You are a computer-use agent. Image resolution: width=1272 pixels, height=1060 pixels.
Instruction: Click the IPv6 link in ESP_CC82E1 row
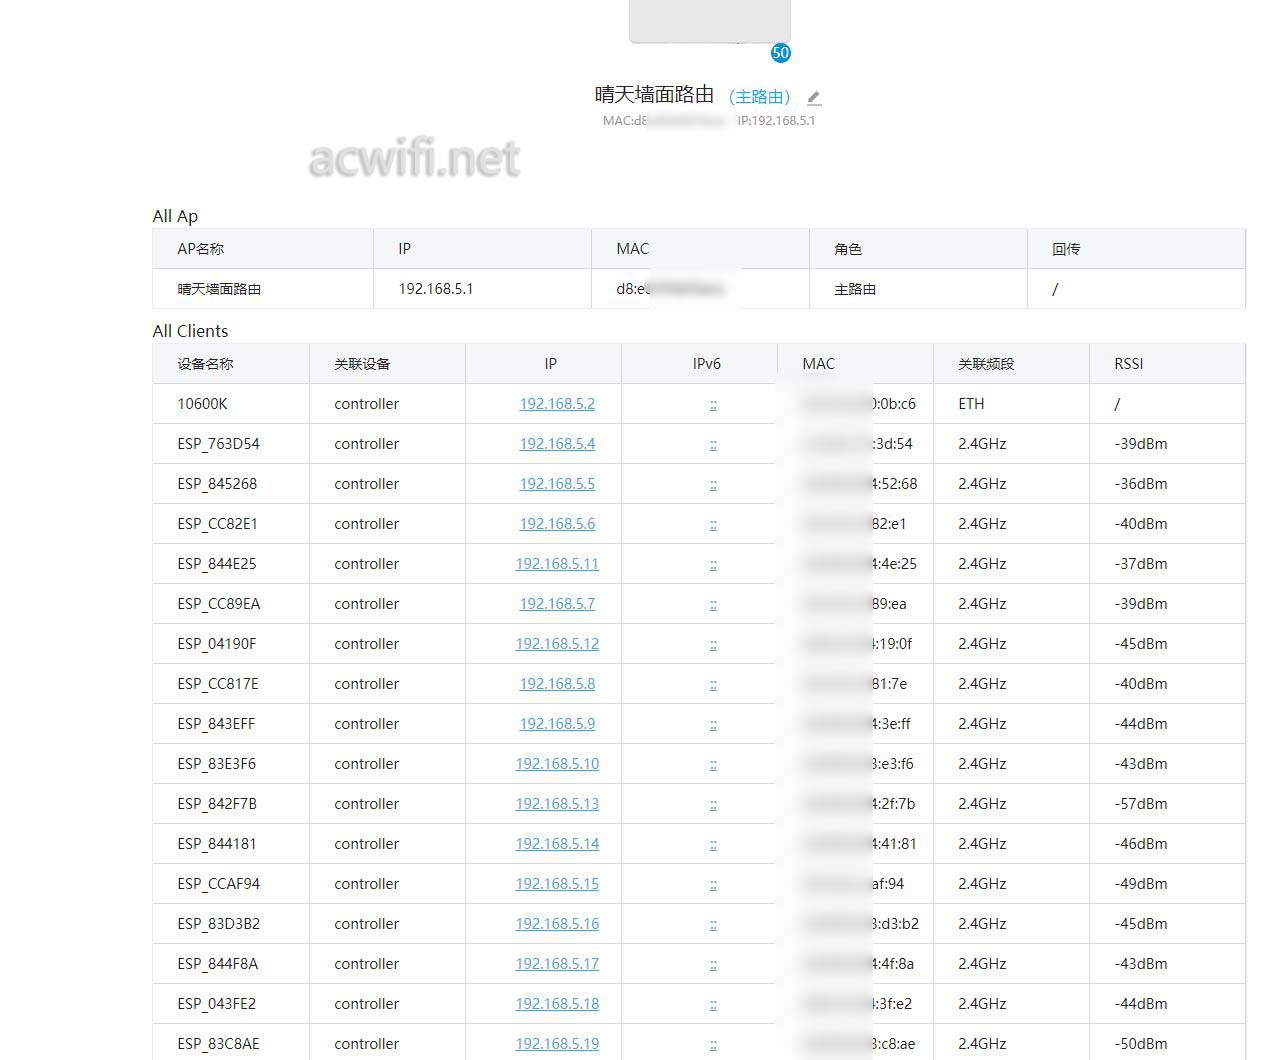point(713,525)
